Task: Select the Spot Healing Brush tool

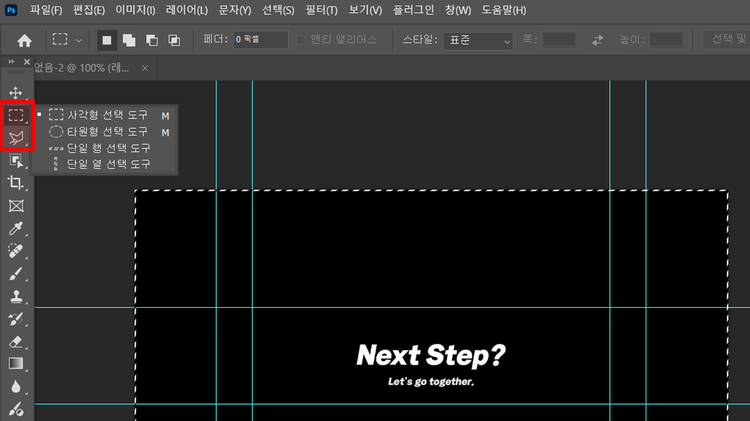Action: pyautogui.click(x=16, y=251)
